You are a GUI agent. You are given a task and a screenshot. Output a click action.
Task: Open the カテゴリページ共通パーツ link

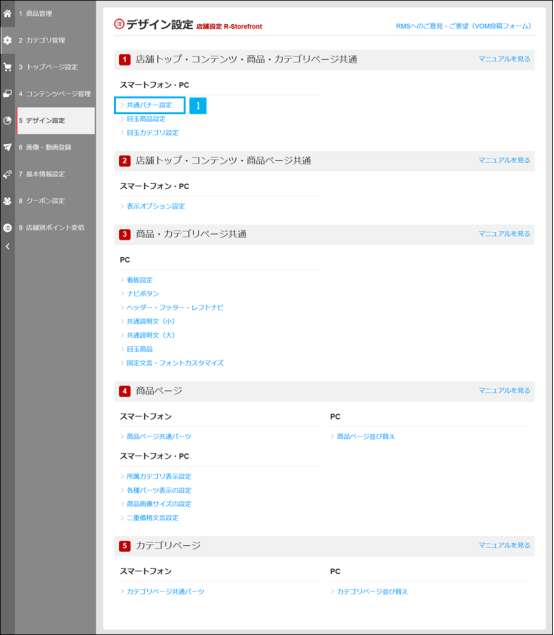(x=166, y=591)
